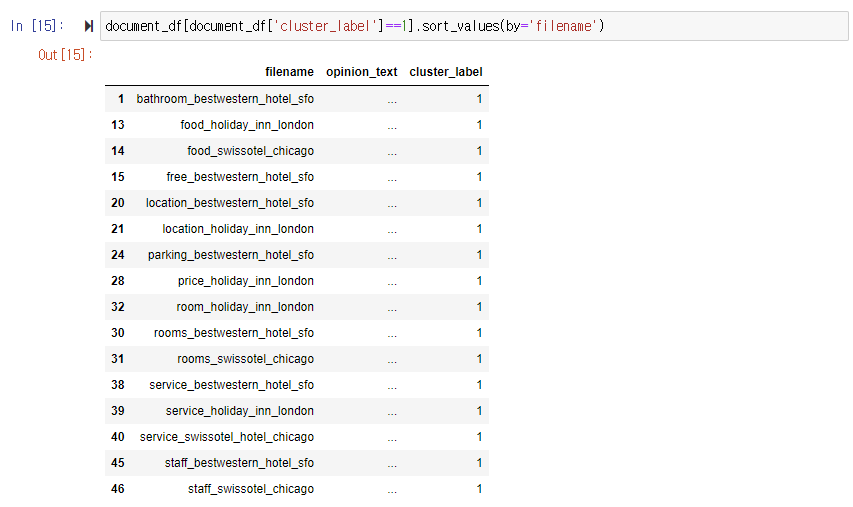
Task: Select the room_holiday_inn_london cell
Action: (245, 307)
